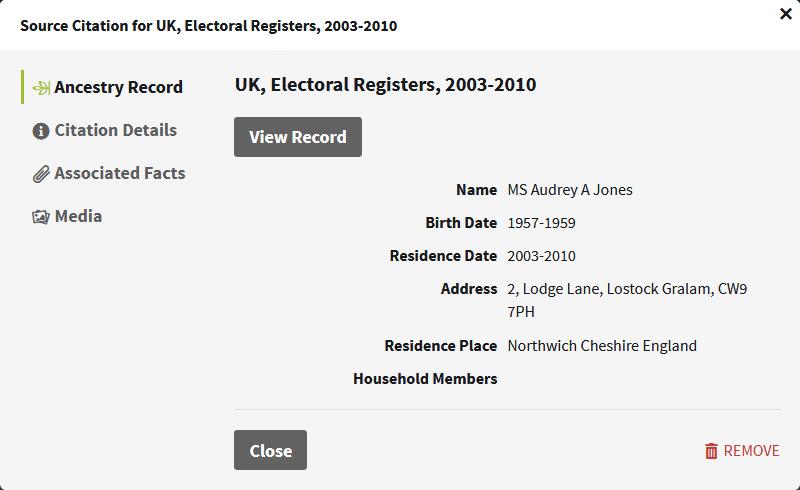Click the Media photo icon
Screen dimensions: 800x490
(41, 217)
